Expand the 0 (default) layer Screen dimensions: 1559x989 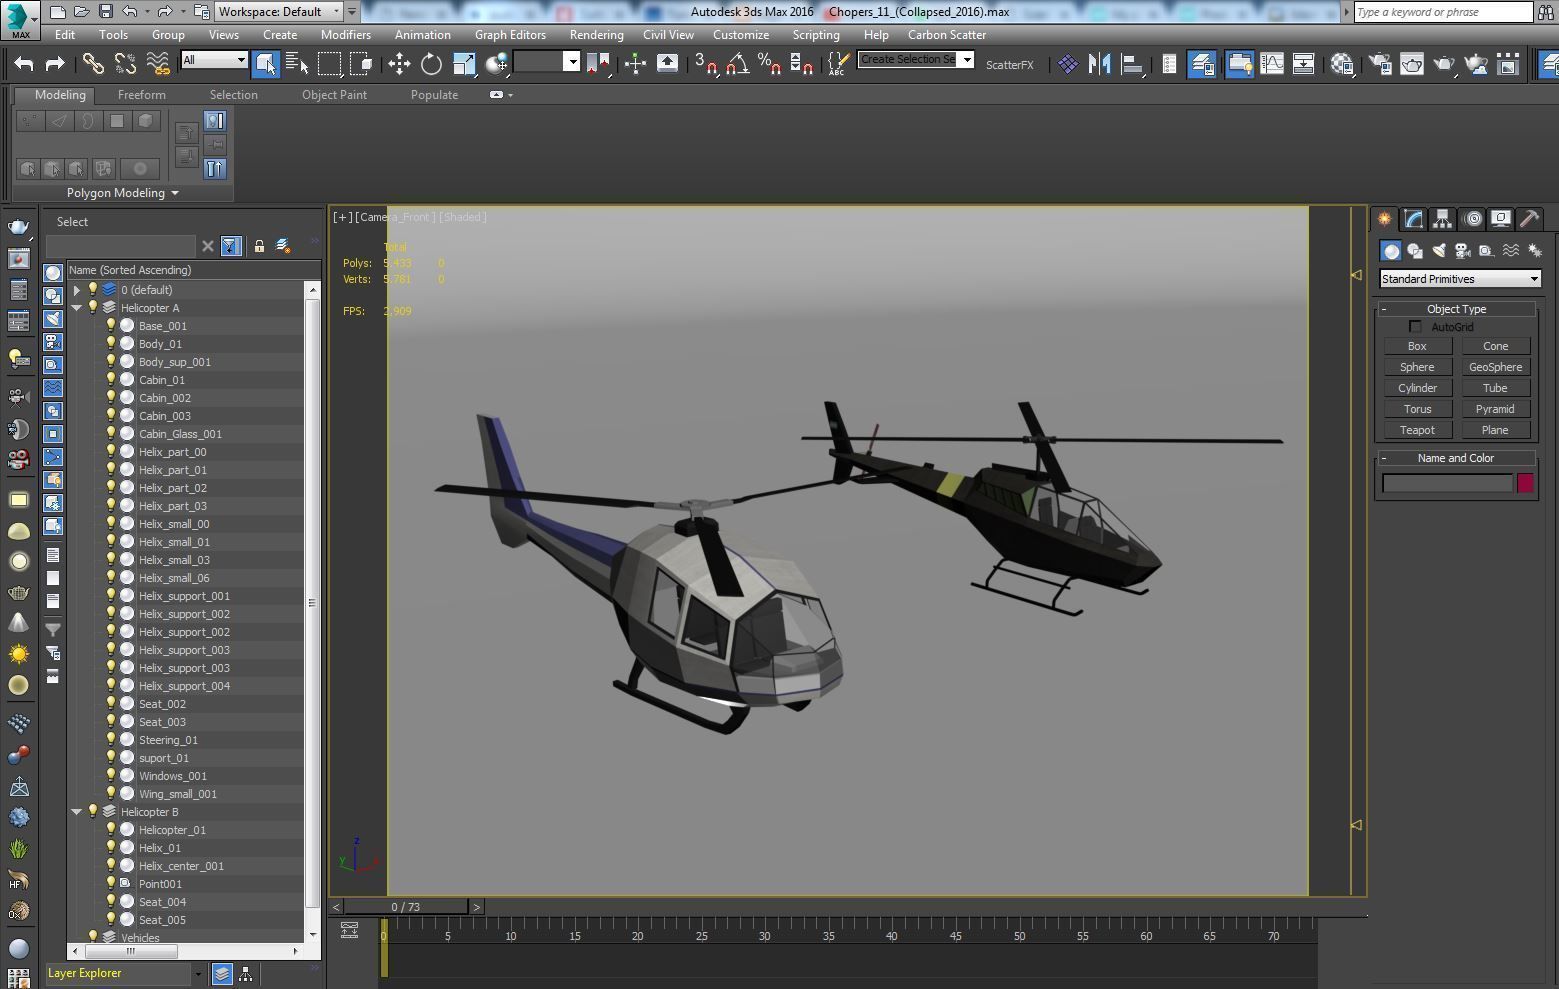[76, 290]
